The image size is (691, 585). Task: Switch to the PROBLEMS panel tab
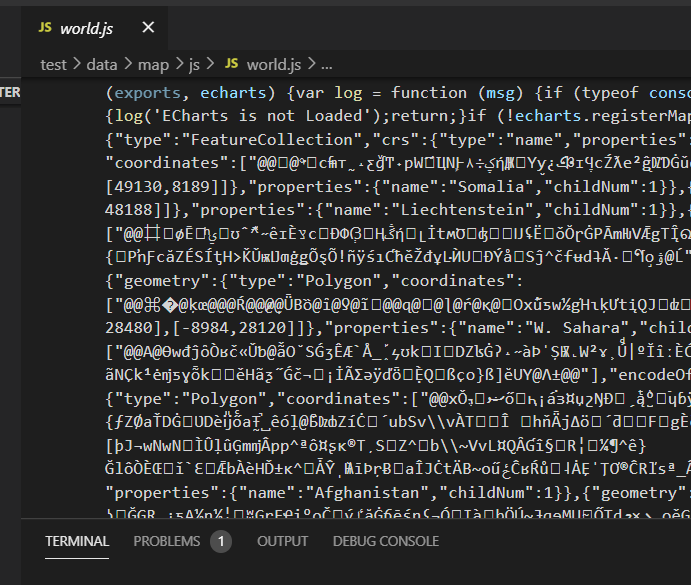click(x=167, y=541)
